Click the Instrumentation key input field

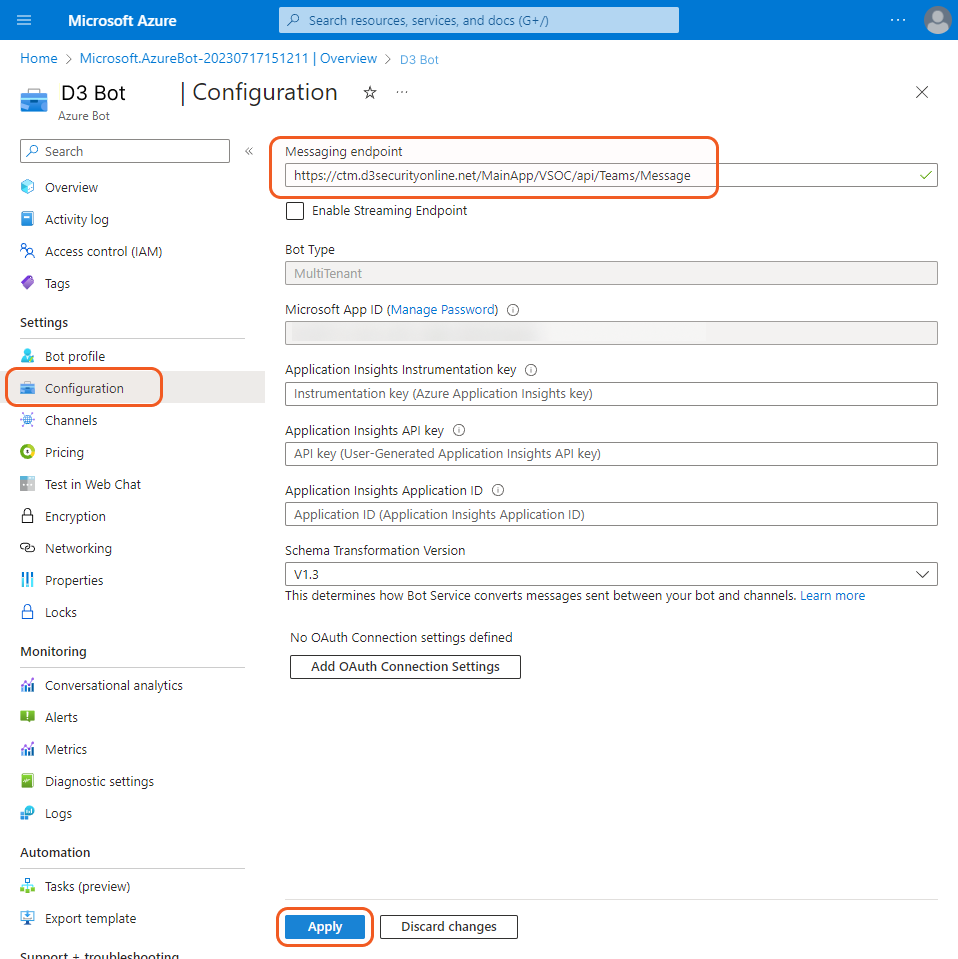point(611,394)
